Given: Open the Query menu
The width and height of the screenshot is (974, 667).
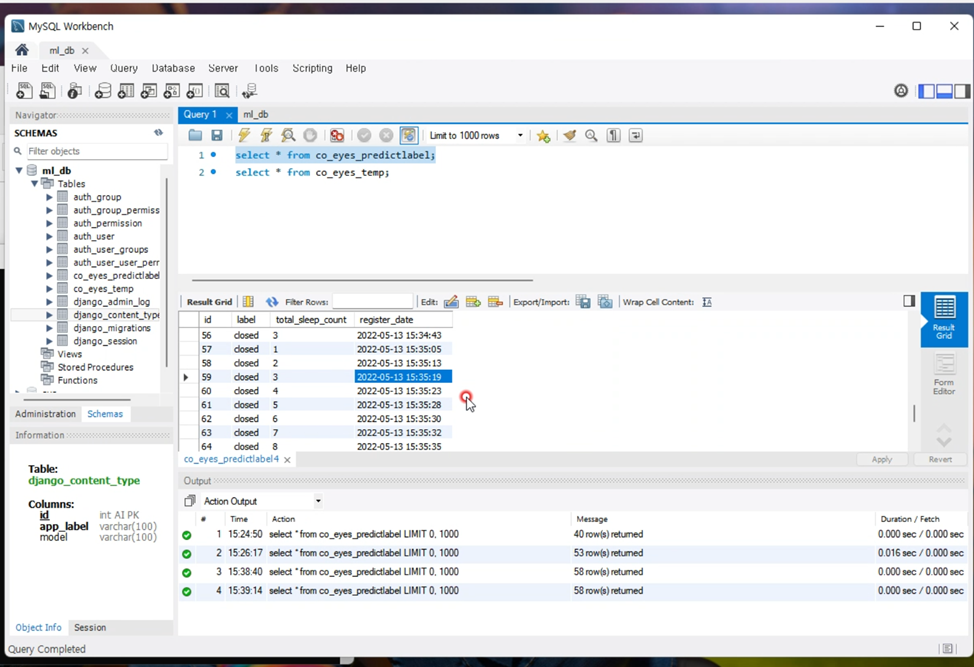Looking at the screenshot, I should tap(124, 68).
